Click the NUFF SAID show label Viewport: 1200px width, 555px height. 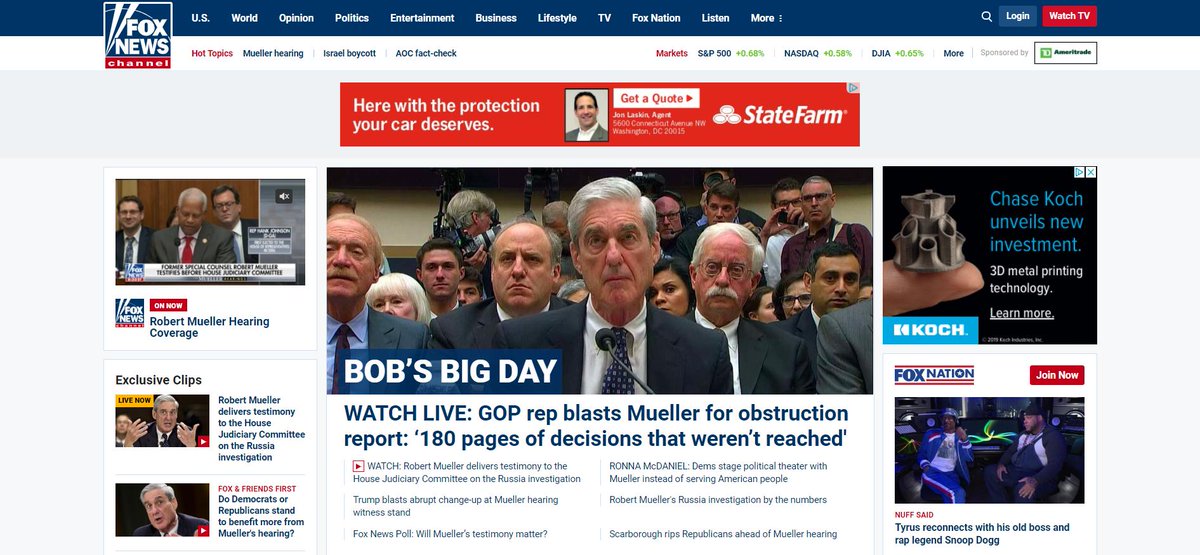coord(915,514)
